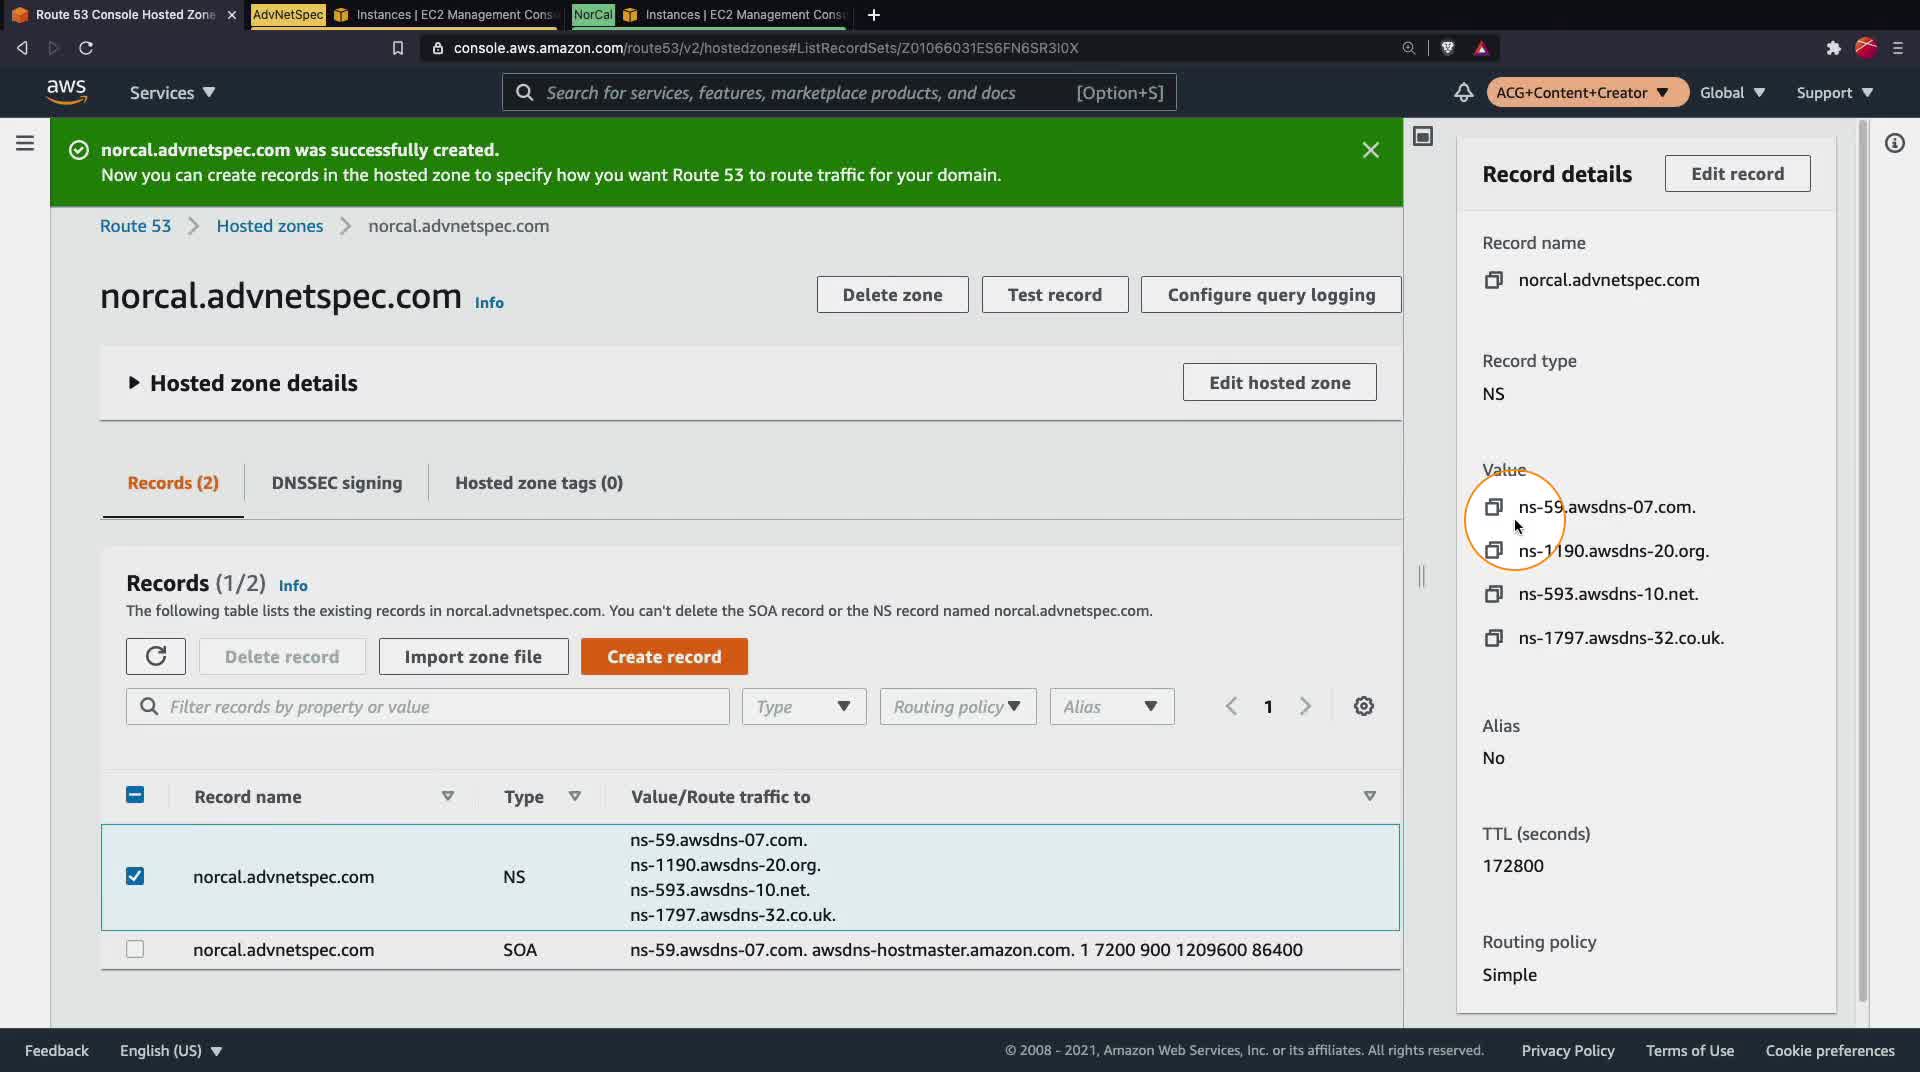
Task: Click the record details panel scrollbar
Action: [x=1862, y=560]
